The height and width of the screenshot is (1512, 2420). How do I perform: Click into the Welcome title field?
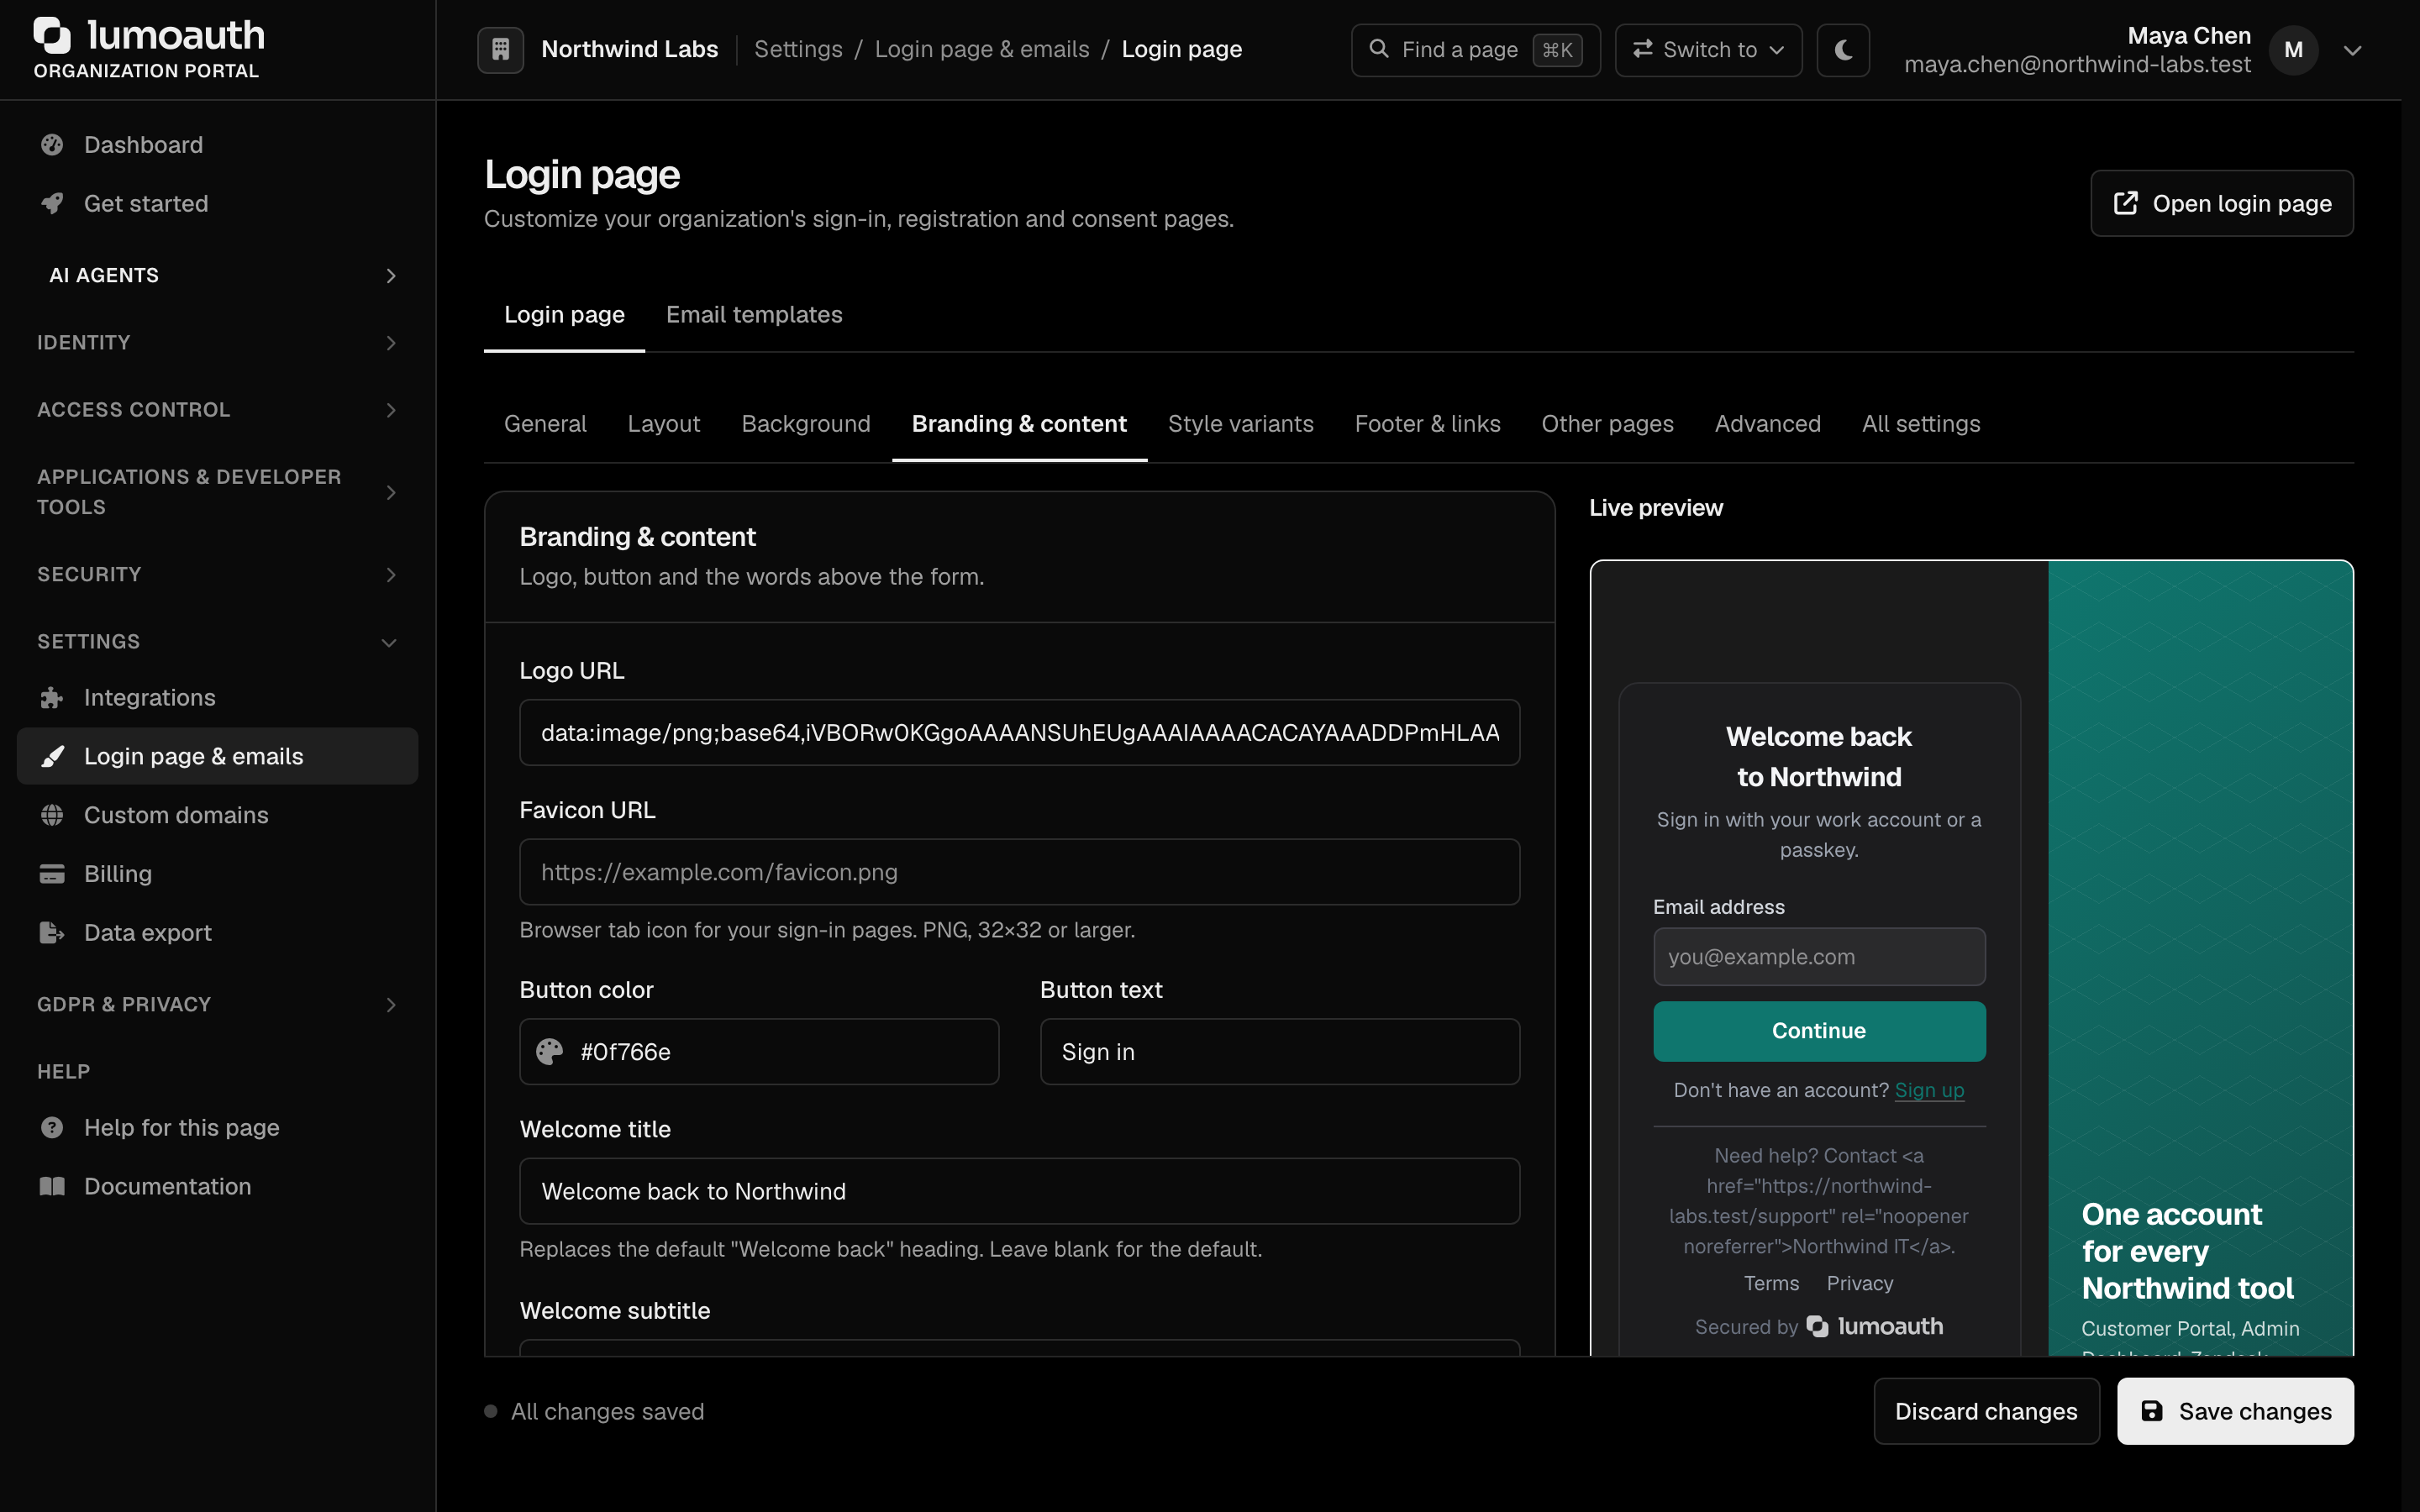pos(1019,1191)
